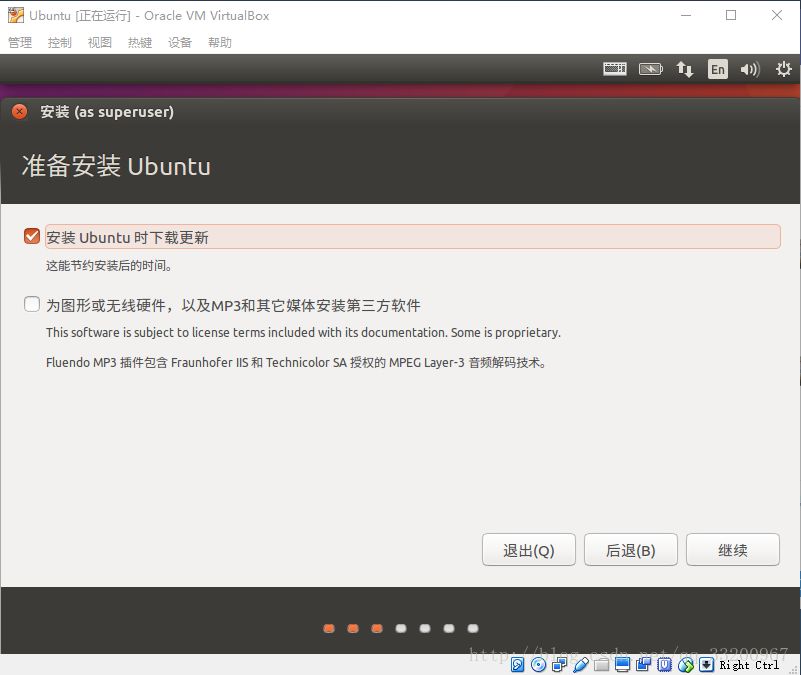Click the VirtualBox CPU virtualization chip icon
Screen dimensions: 801x675
(x=664, y=664)
